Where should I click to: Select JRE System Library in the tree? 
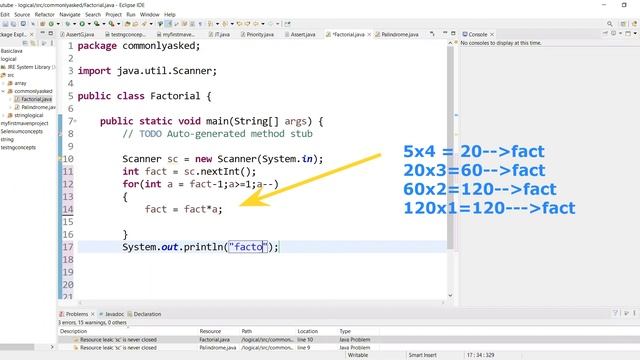tap(29, 67)
